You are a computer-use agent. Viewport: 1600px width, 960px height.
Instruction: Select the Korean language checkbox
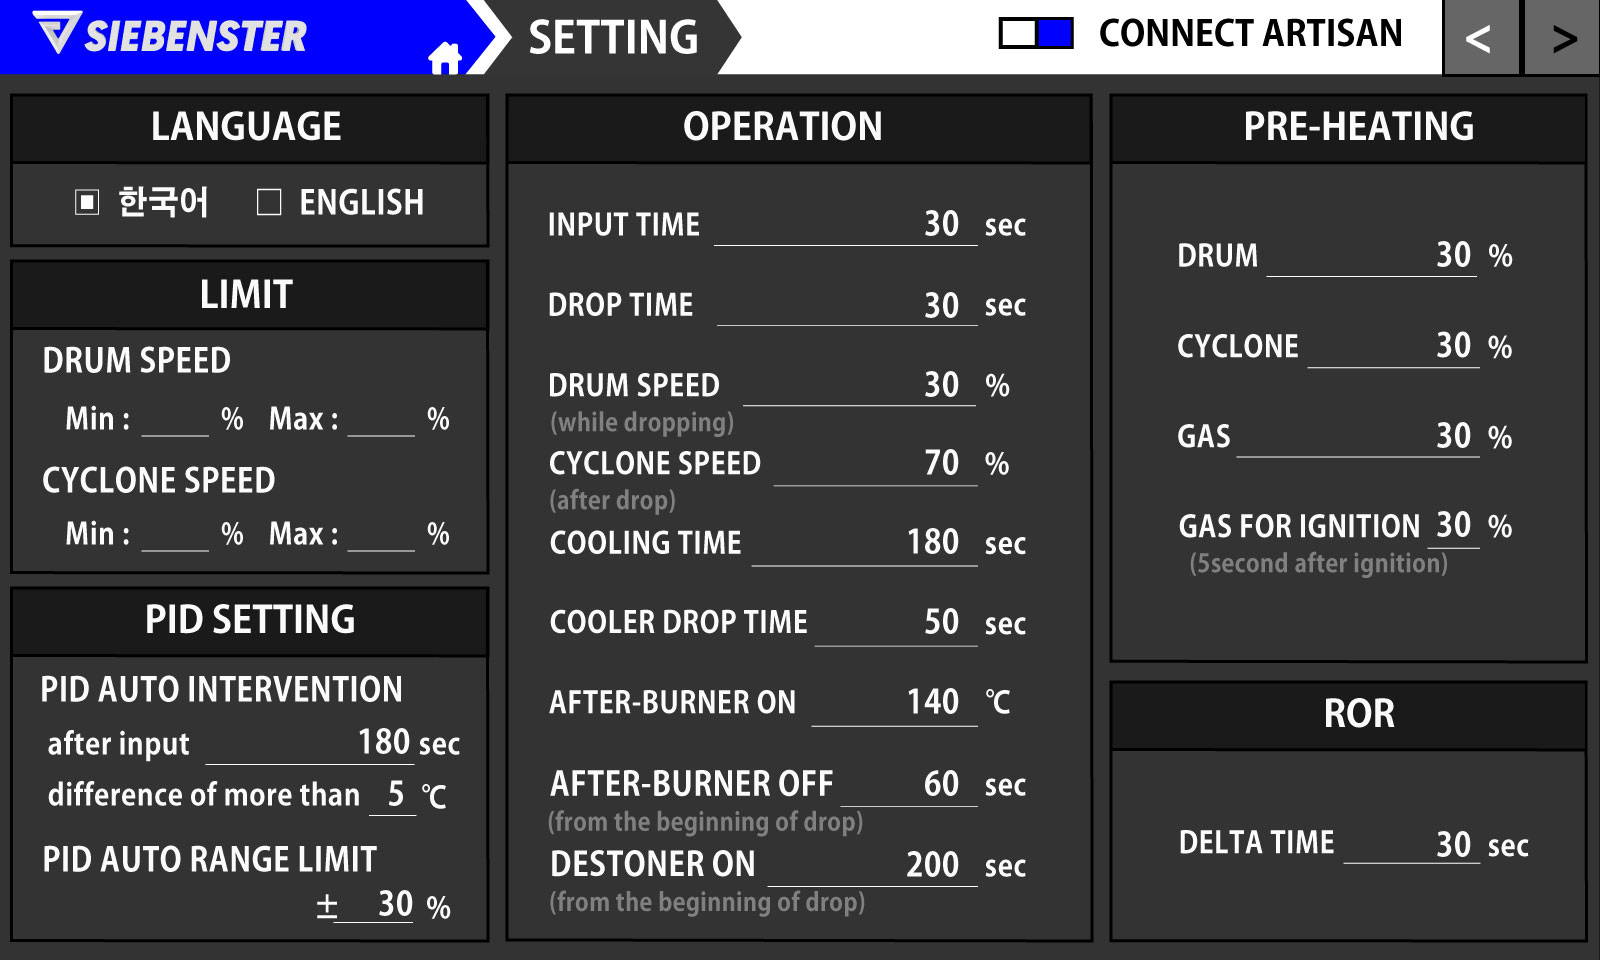click(88, 203)
